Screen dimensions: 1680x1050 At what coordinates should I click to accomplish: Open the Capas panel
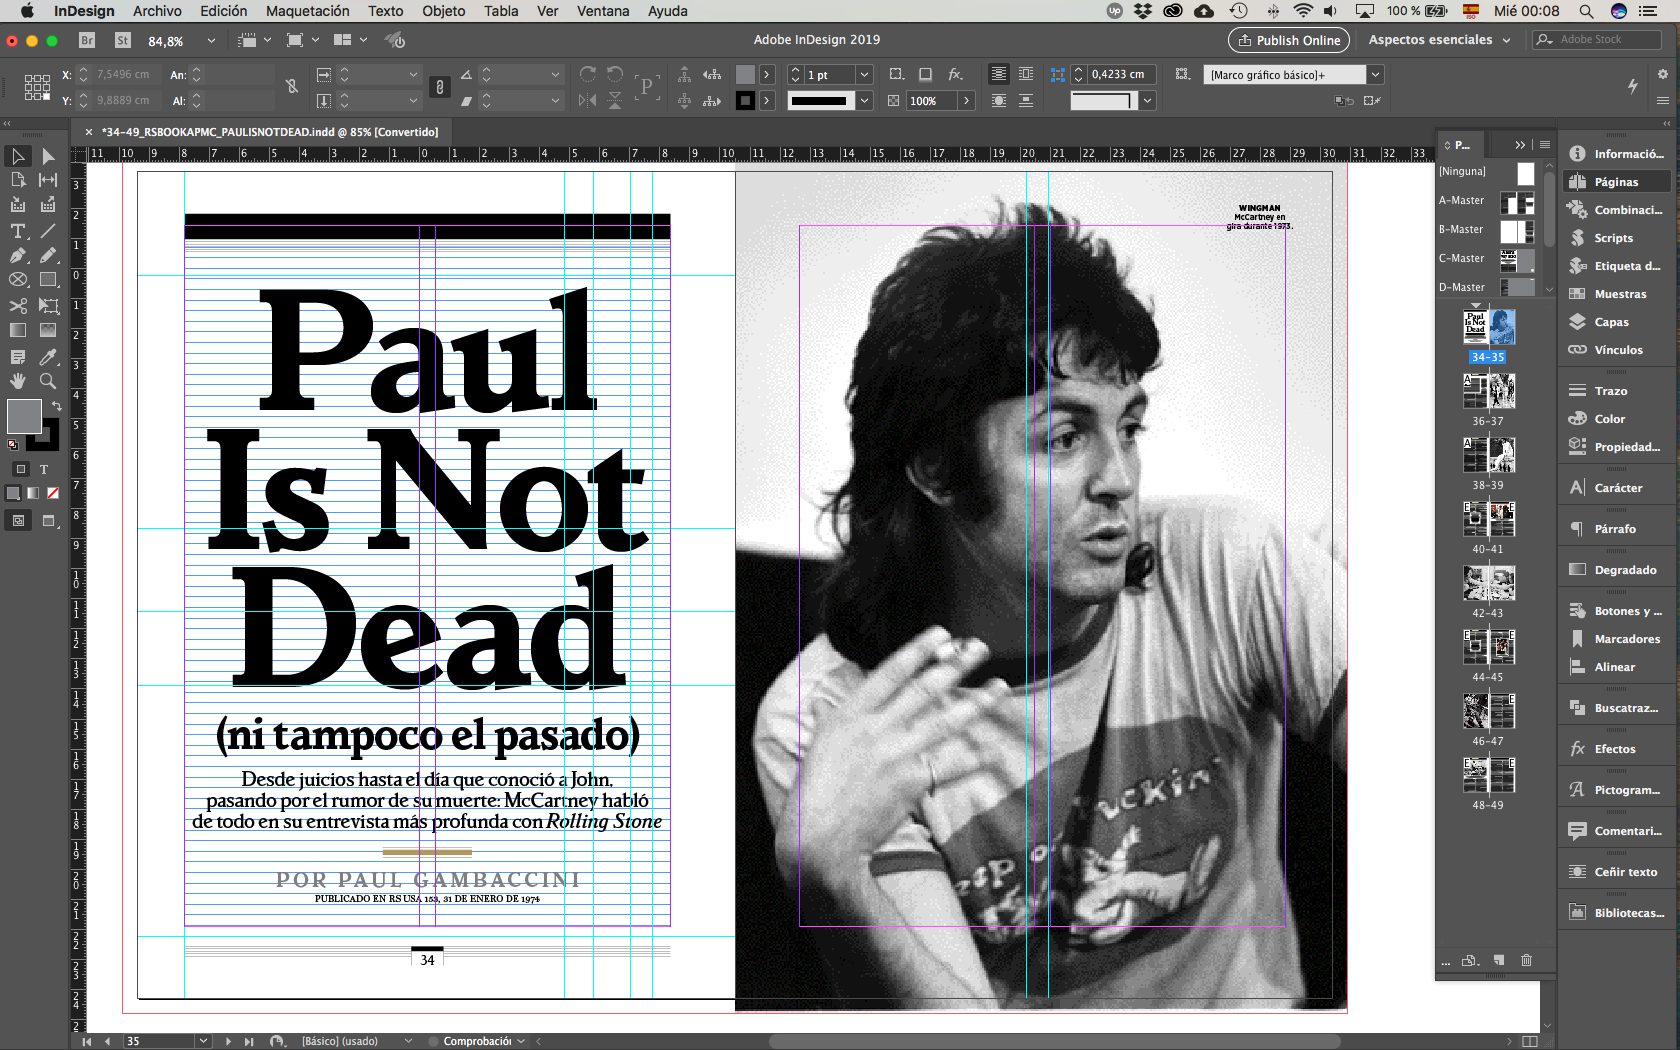coord(1611,322)
